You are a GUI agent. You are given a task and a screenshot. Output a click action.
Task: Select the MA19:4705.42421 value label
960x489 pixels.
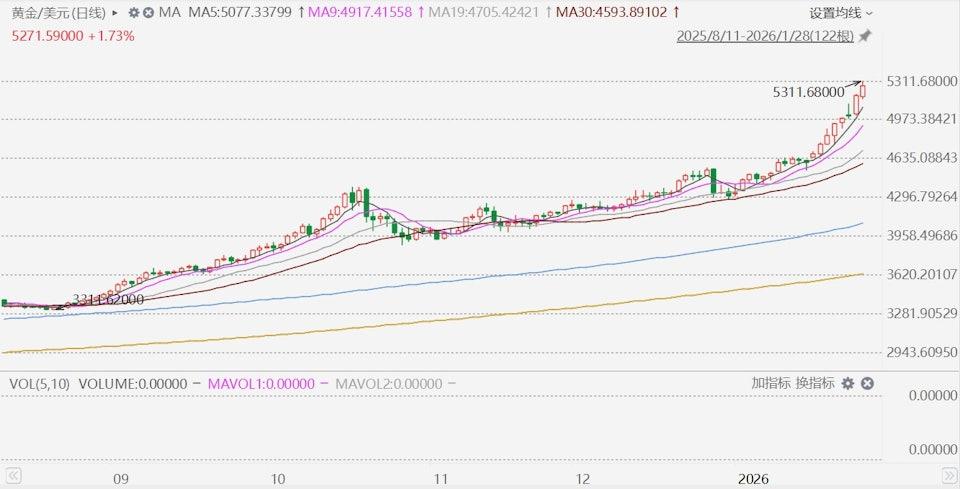484,12
